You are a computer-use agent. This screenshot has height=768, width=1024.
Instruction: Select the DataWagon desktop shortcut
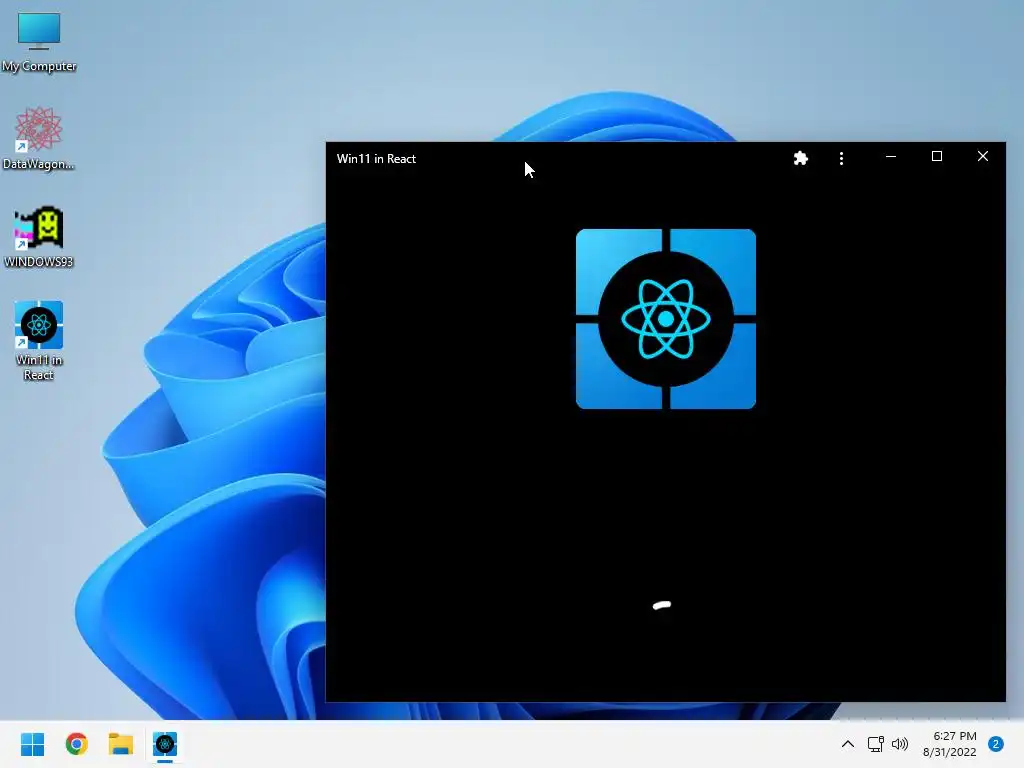tap(39, 138)
